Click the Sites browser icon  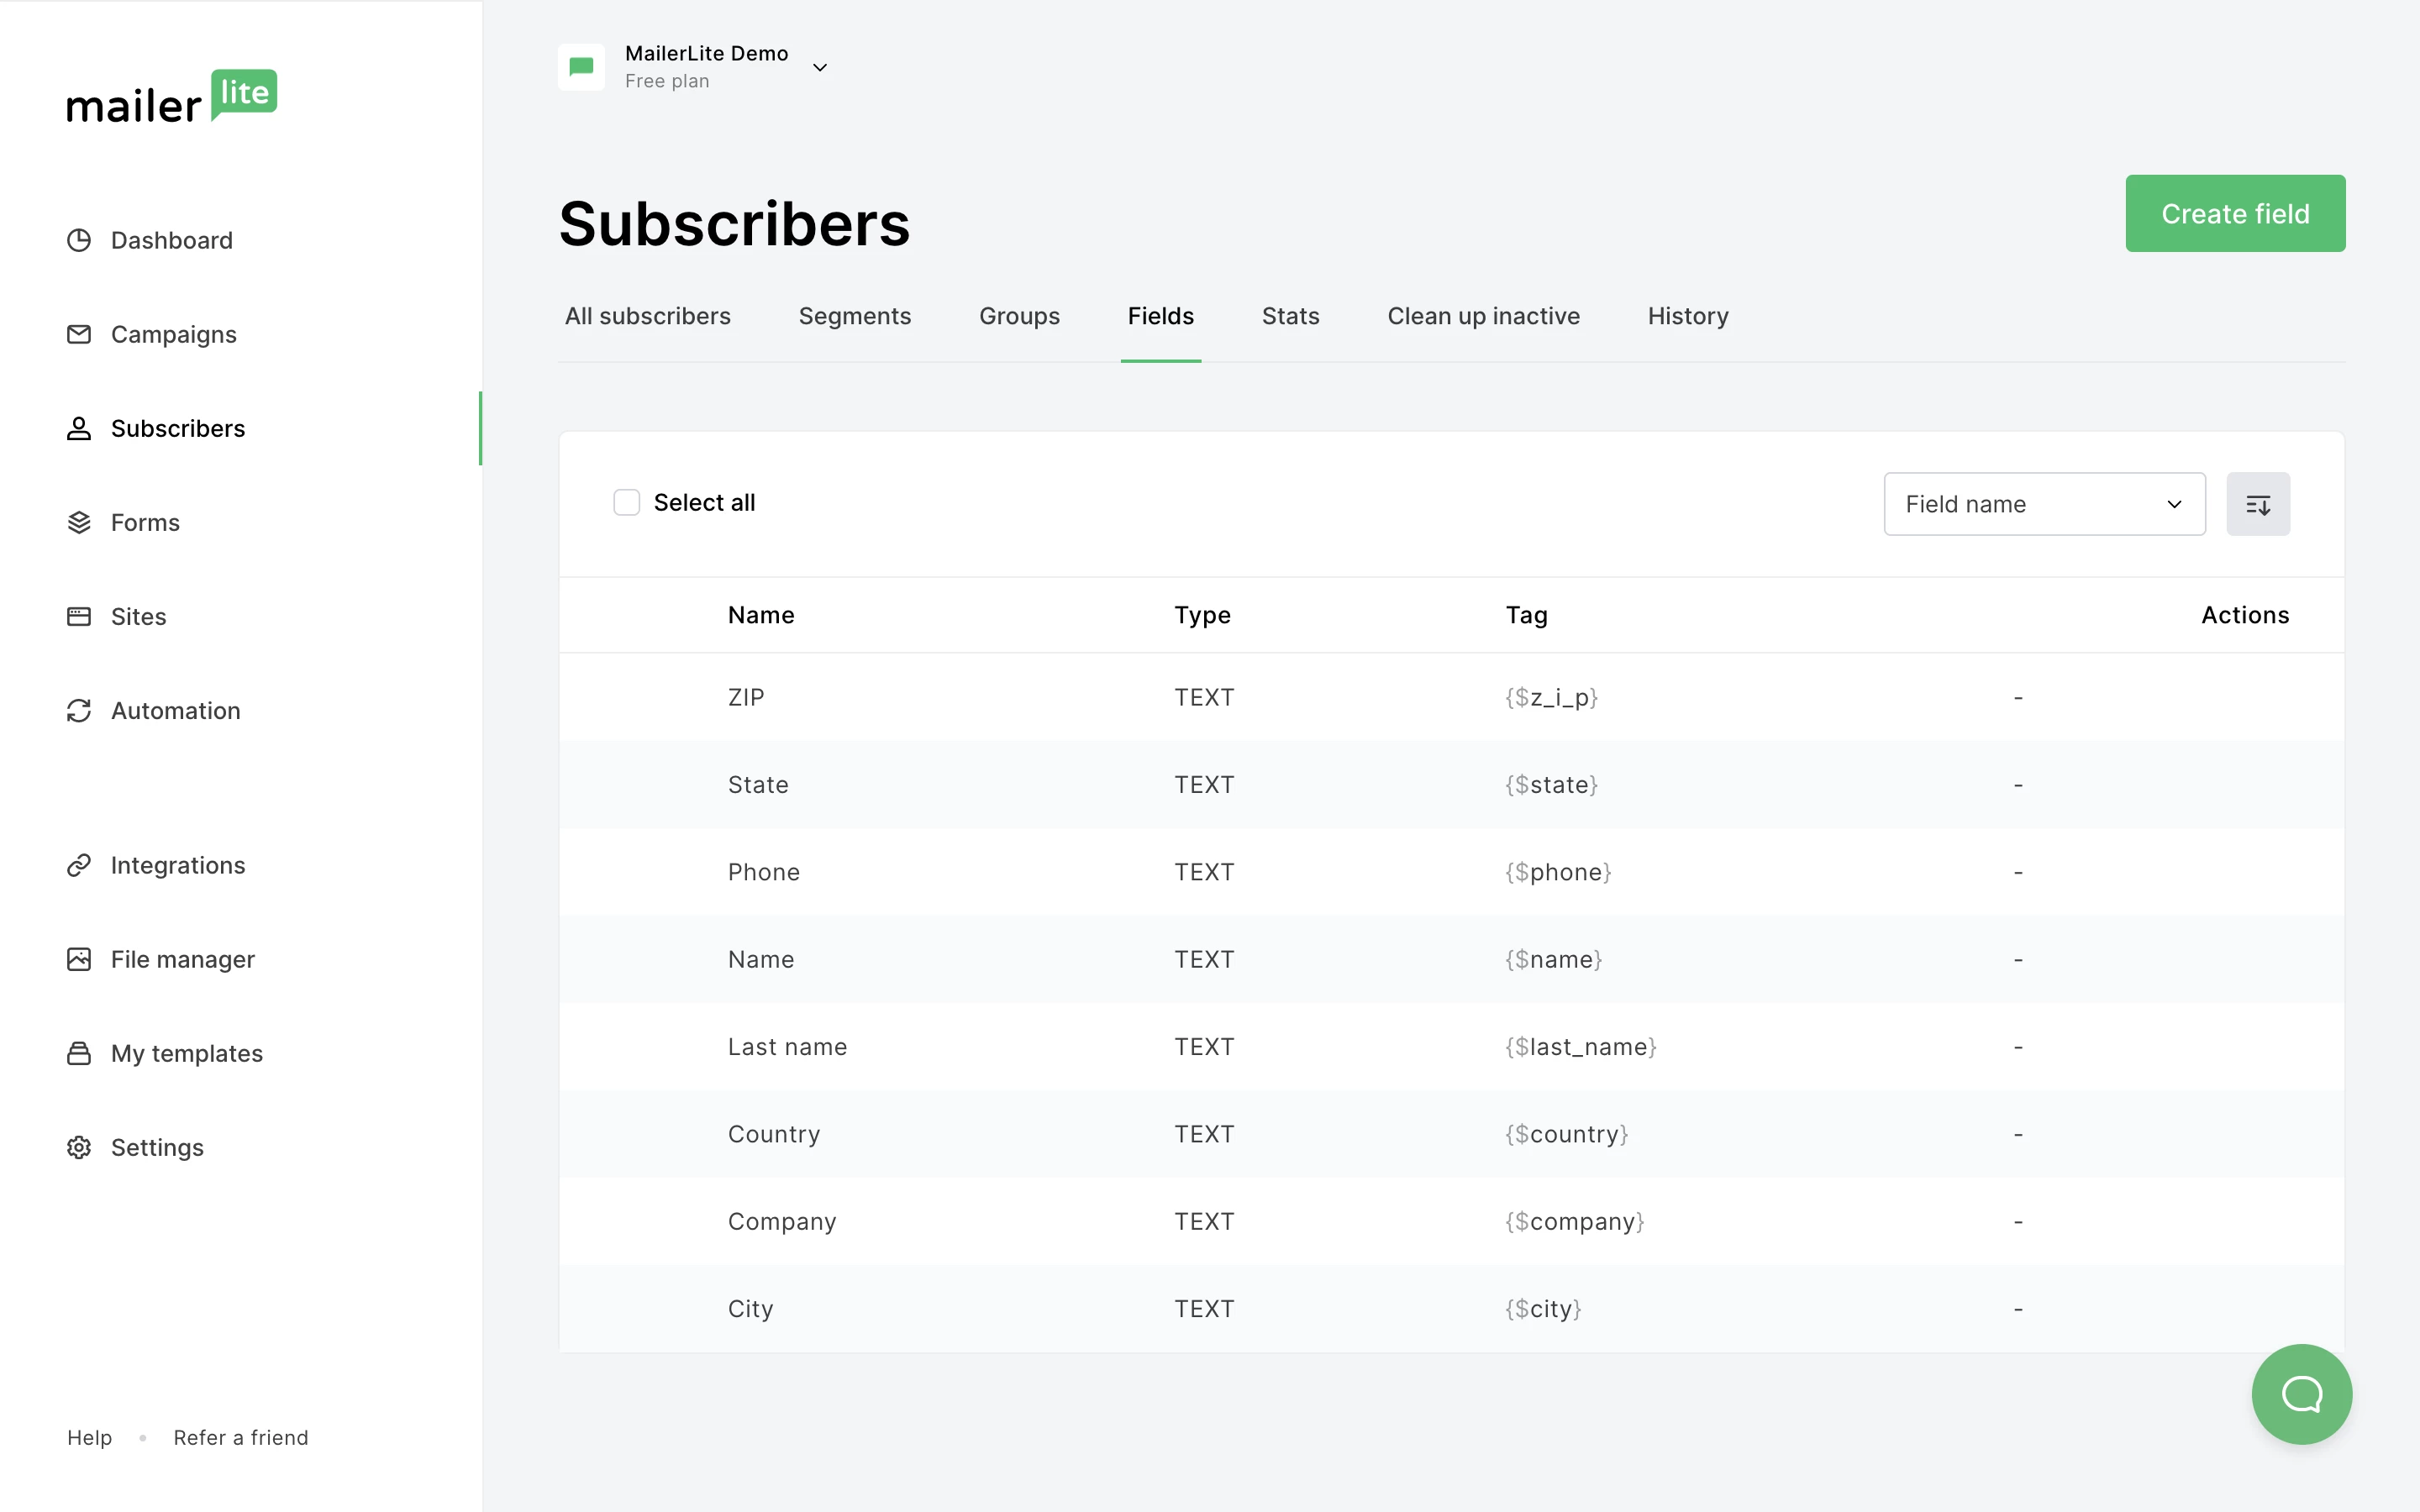click(x=79, y=616)
